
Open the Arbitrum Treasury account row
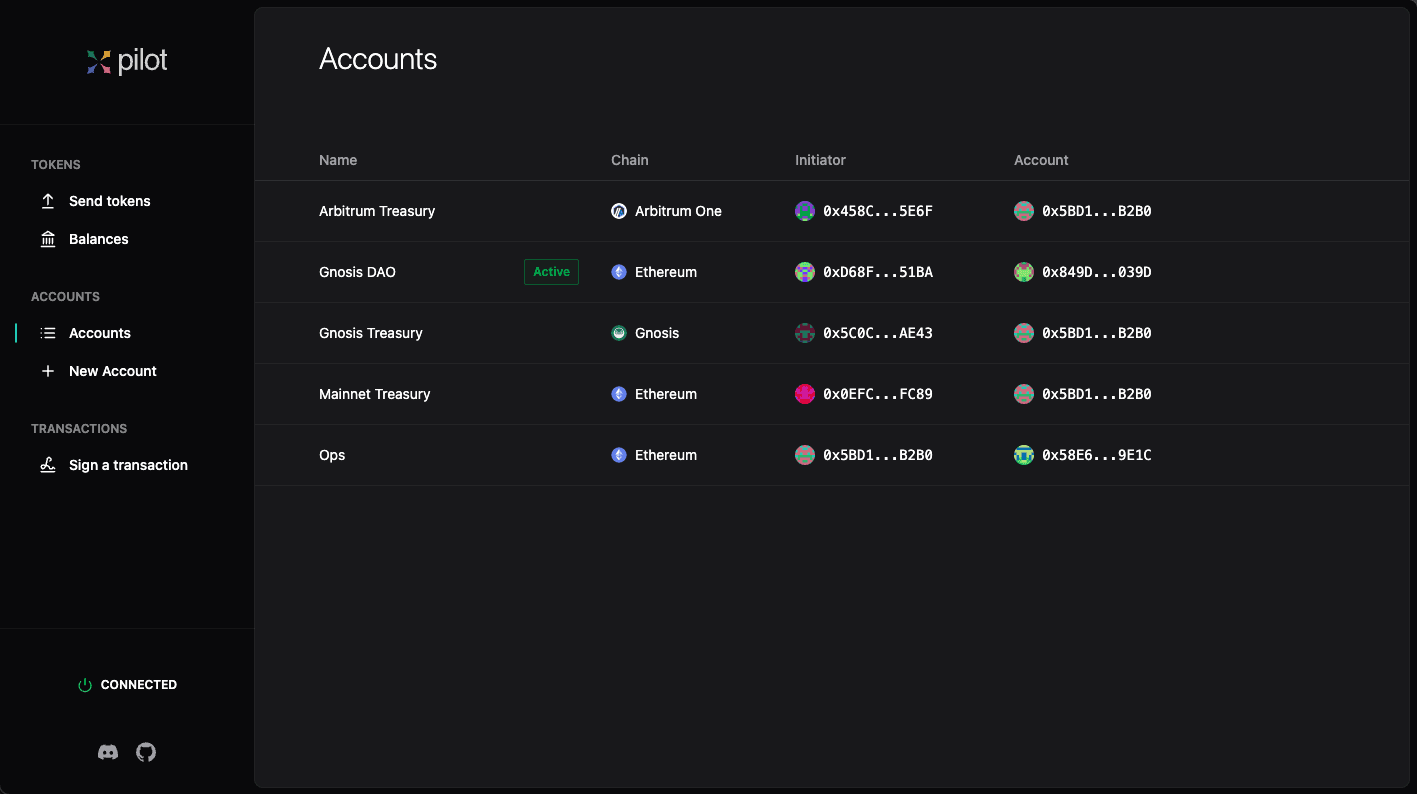[377, 211]
